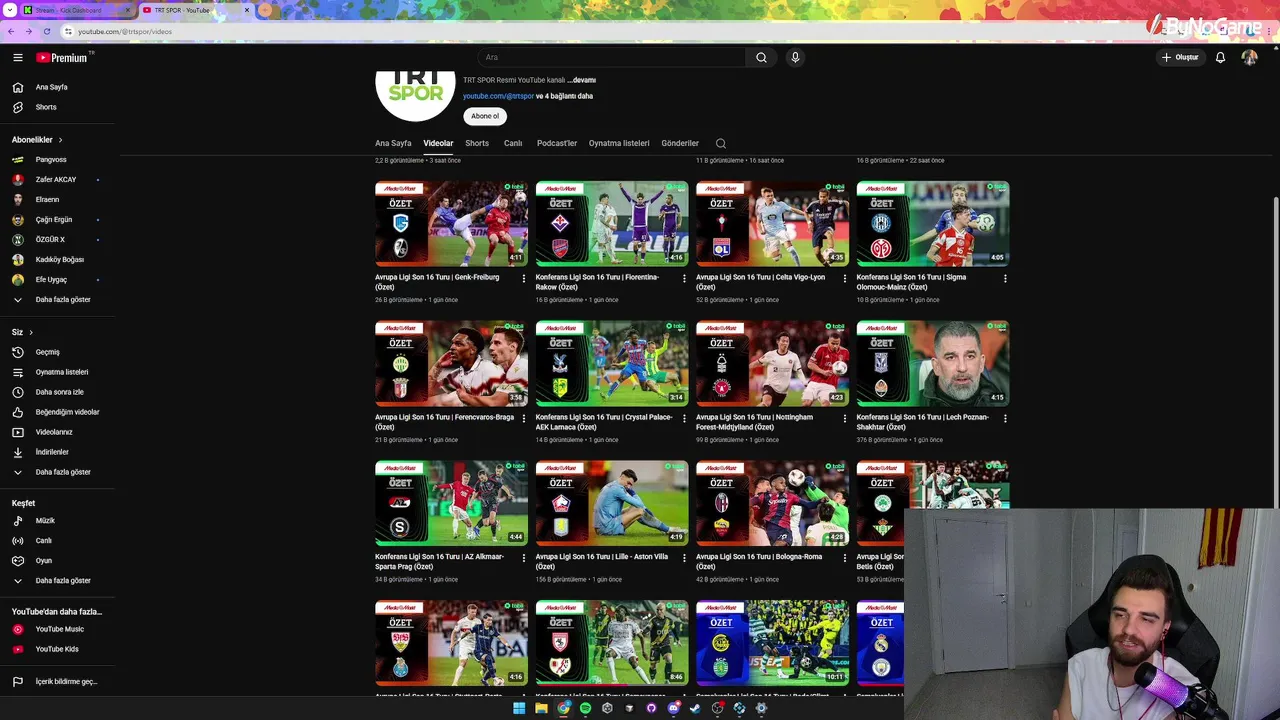This screenshot has width=1280, height=720.
Task: Open Windows Start menu on taskbar
Action: pos(519,708)
